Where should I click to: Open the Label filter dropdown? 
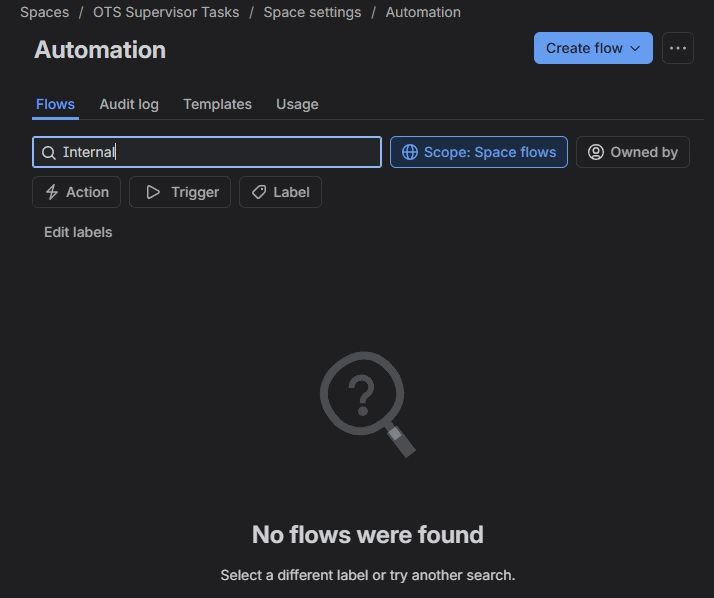click(280, 192)
